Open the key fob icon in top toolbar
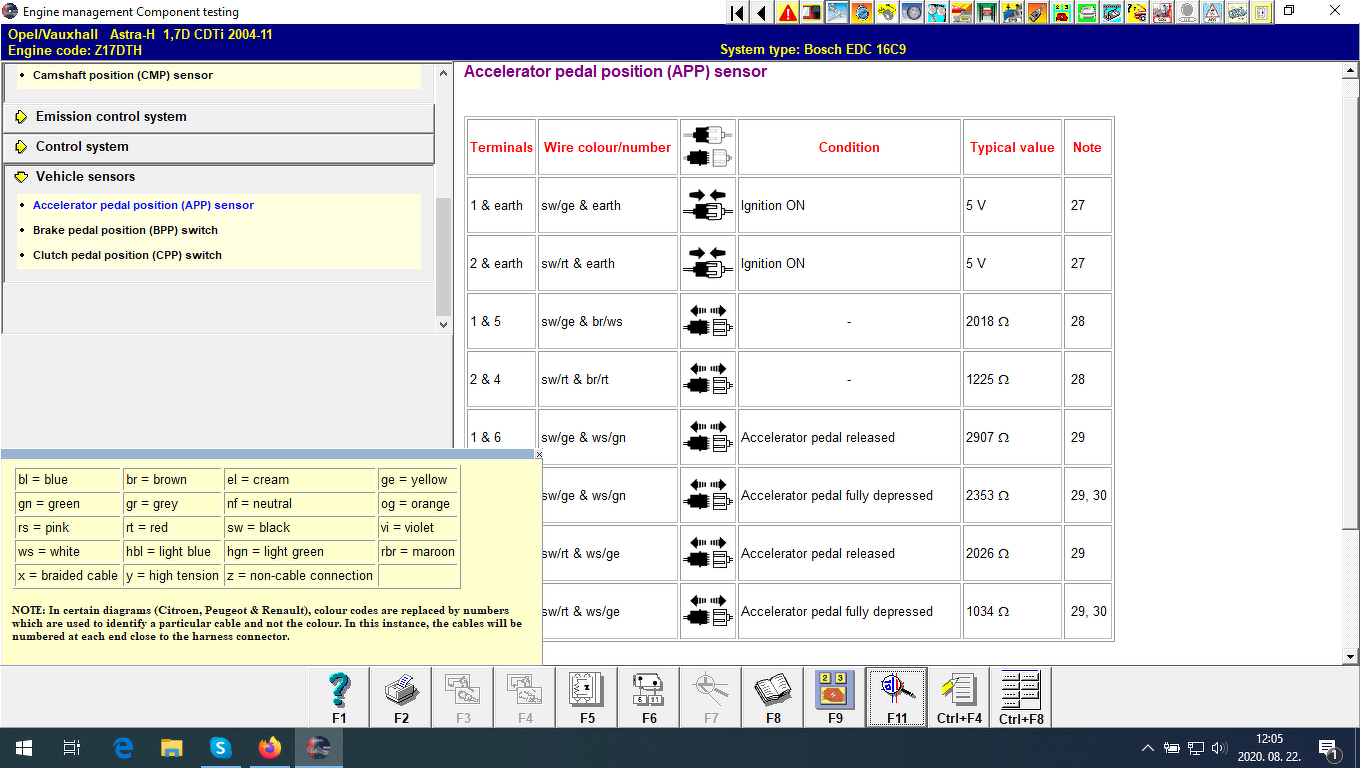 1036,12
